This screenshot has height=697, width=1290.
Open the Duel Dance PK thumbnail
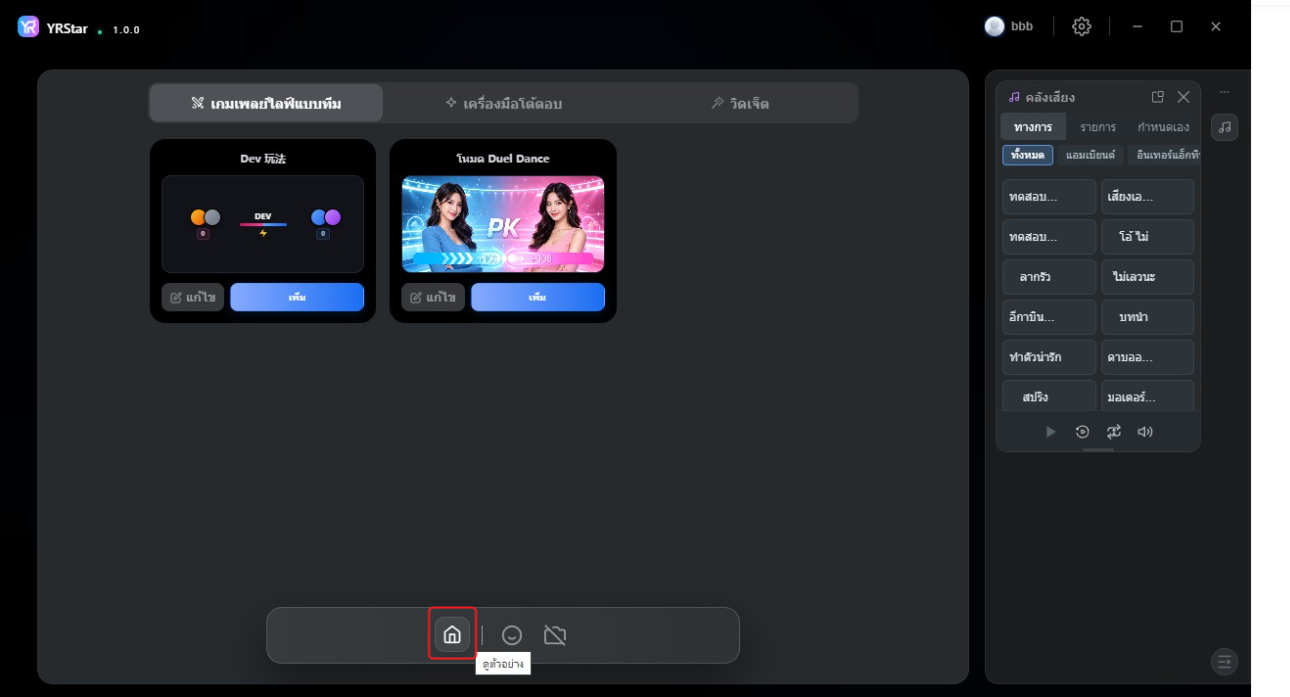(503, 224)
